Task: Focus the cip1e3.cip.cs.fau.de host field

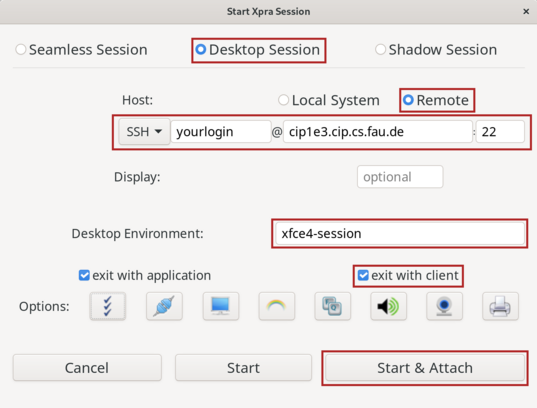Action: [x=378, y=132]
